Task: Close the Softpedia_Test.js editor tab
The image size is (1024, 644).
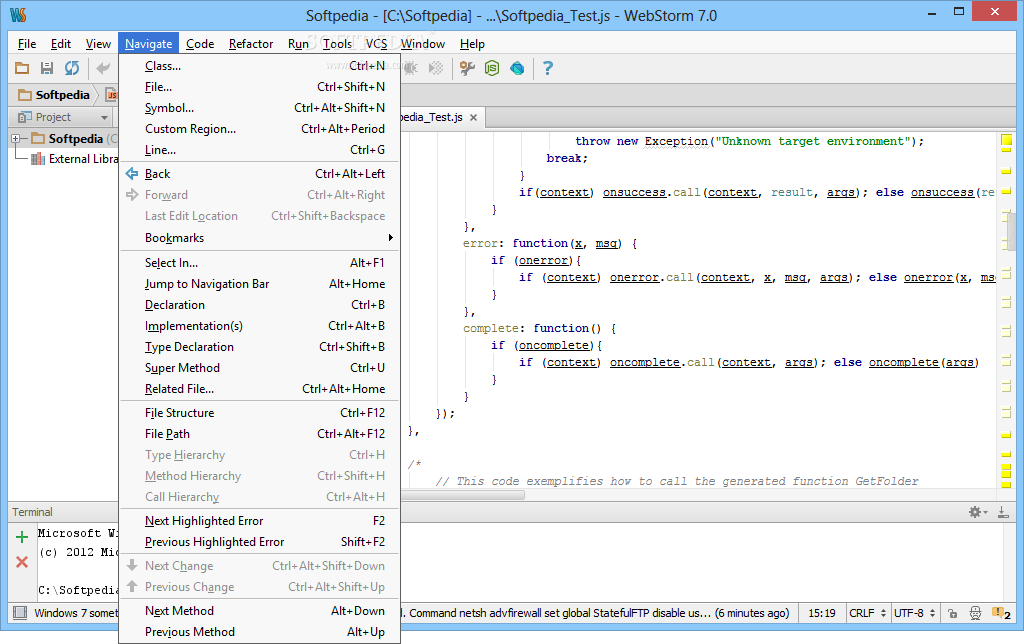Action: tap(473, 118)
